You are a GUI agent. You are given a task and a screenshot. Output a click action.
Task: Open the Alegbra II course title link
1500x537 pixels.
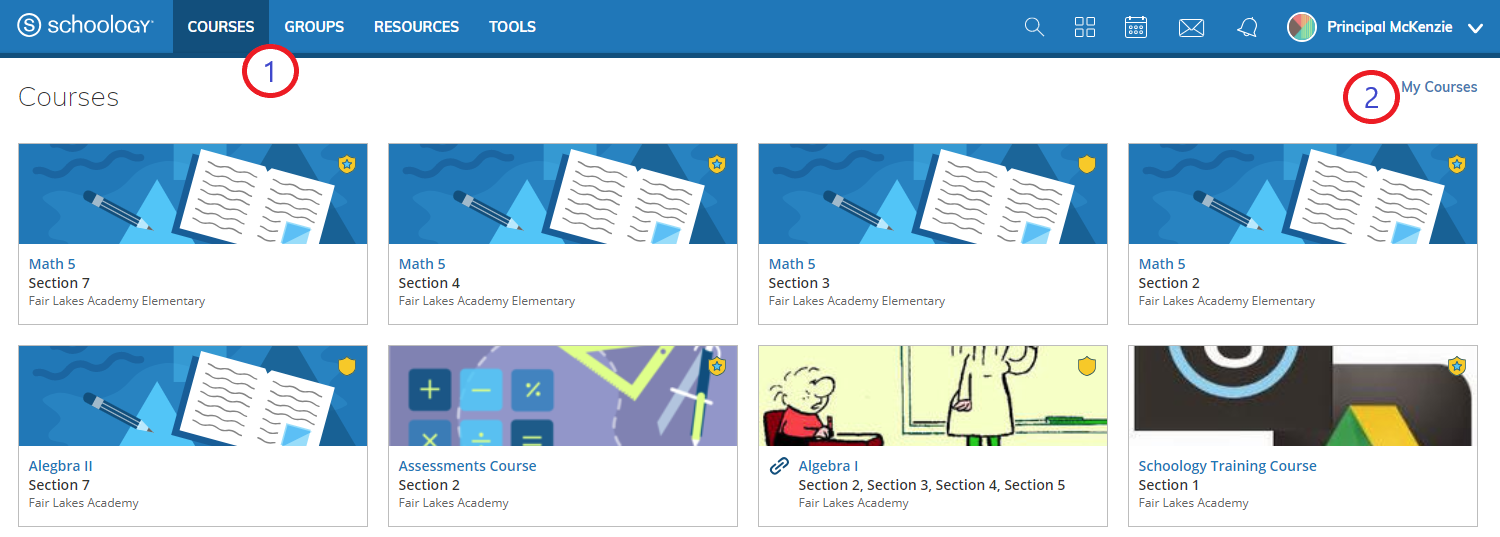[x=60, y=466]
